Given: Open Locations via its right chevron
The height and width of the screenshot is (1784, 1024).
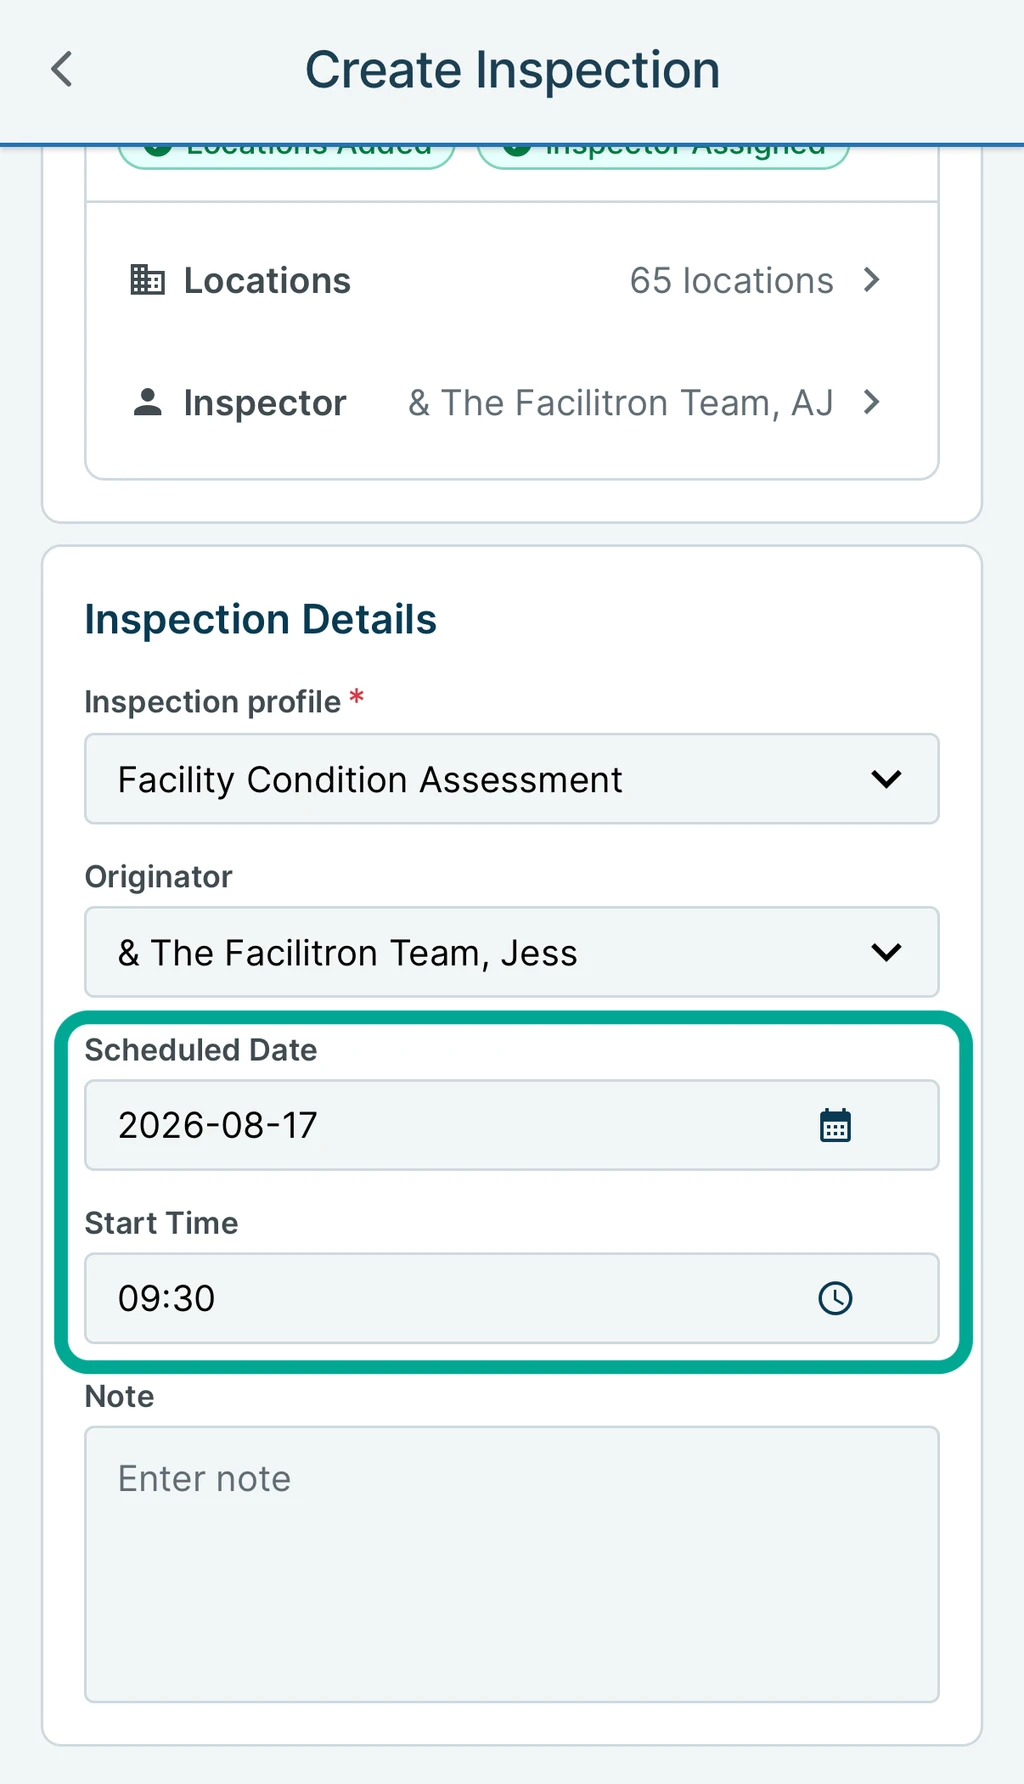Looking at the screenshot, I should pos(872,280).
